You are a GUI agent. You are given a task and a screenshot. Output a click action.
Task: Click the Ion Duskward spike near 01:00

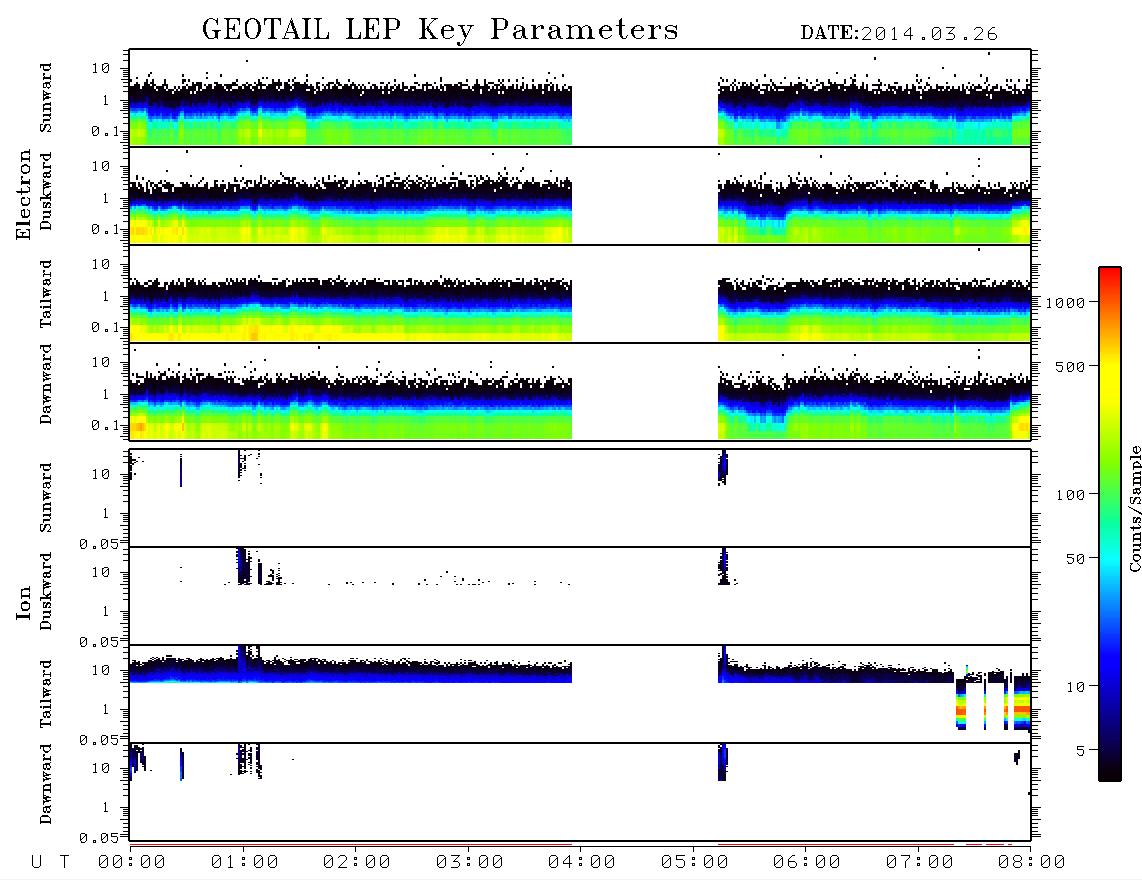point(243,566)
